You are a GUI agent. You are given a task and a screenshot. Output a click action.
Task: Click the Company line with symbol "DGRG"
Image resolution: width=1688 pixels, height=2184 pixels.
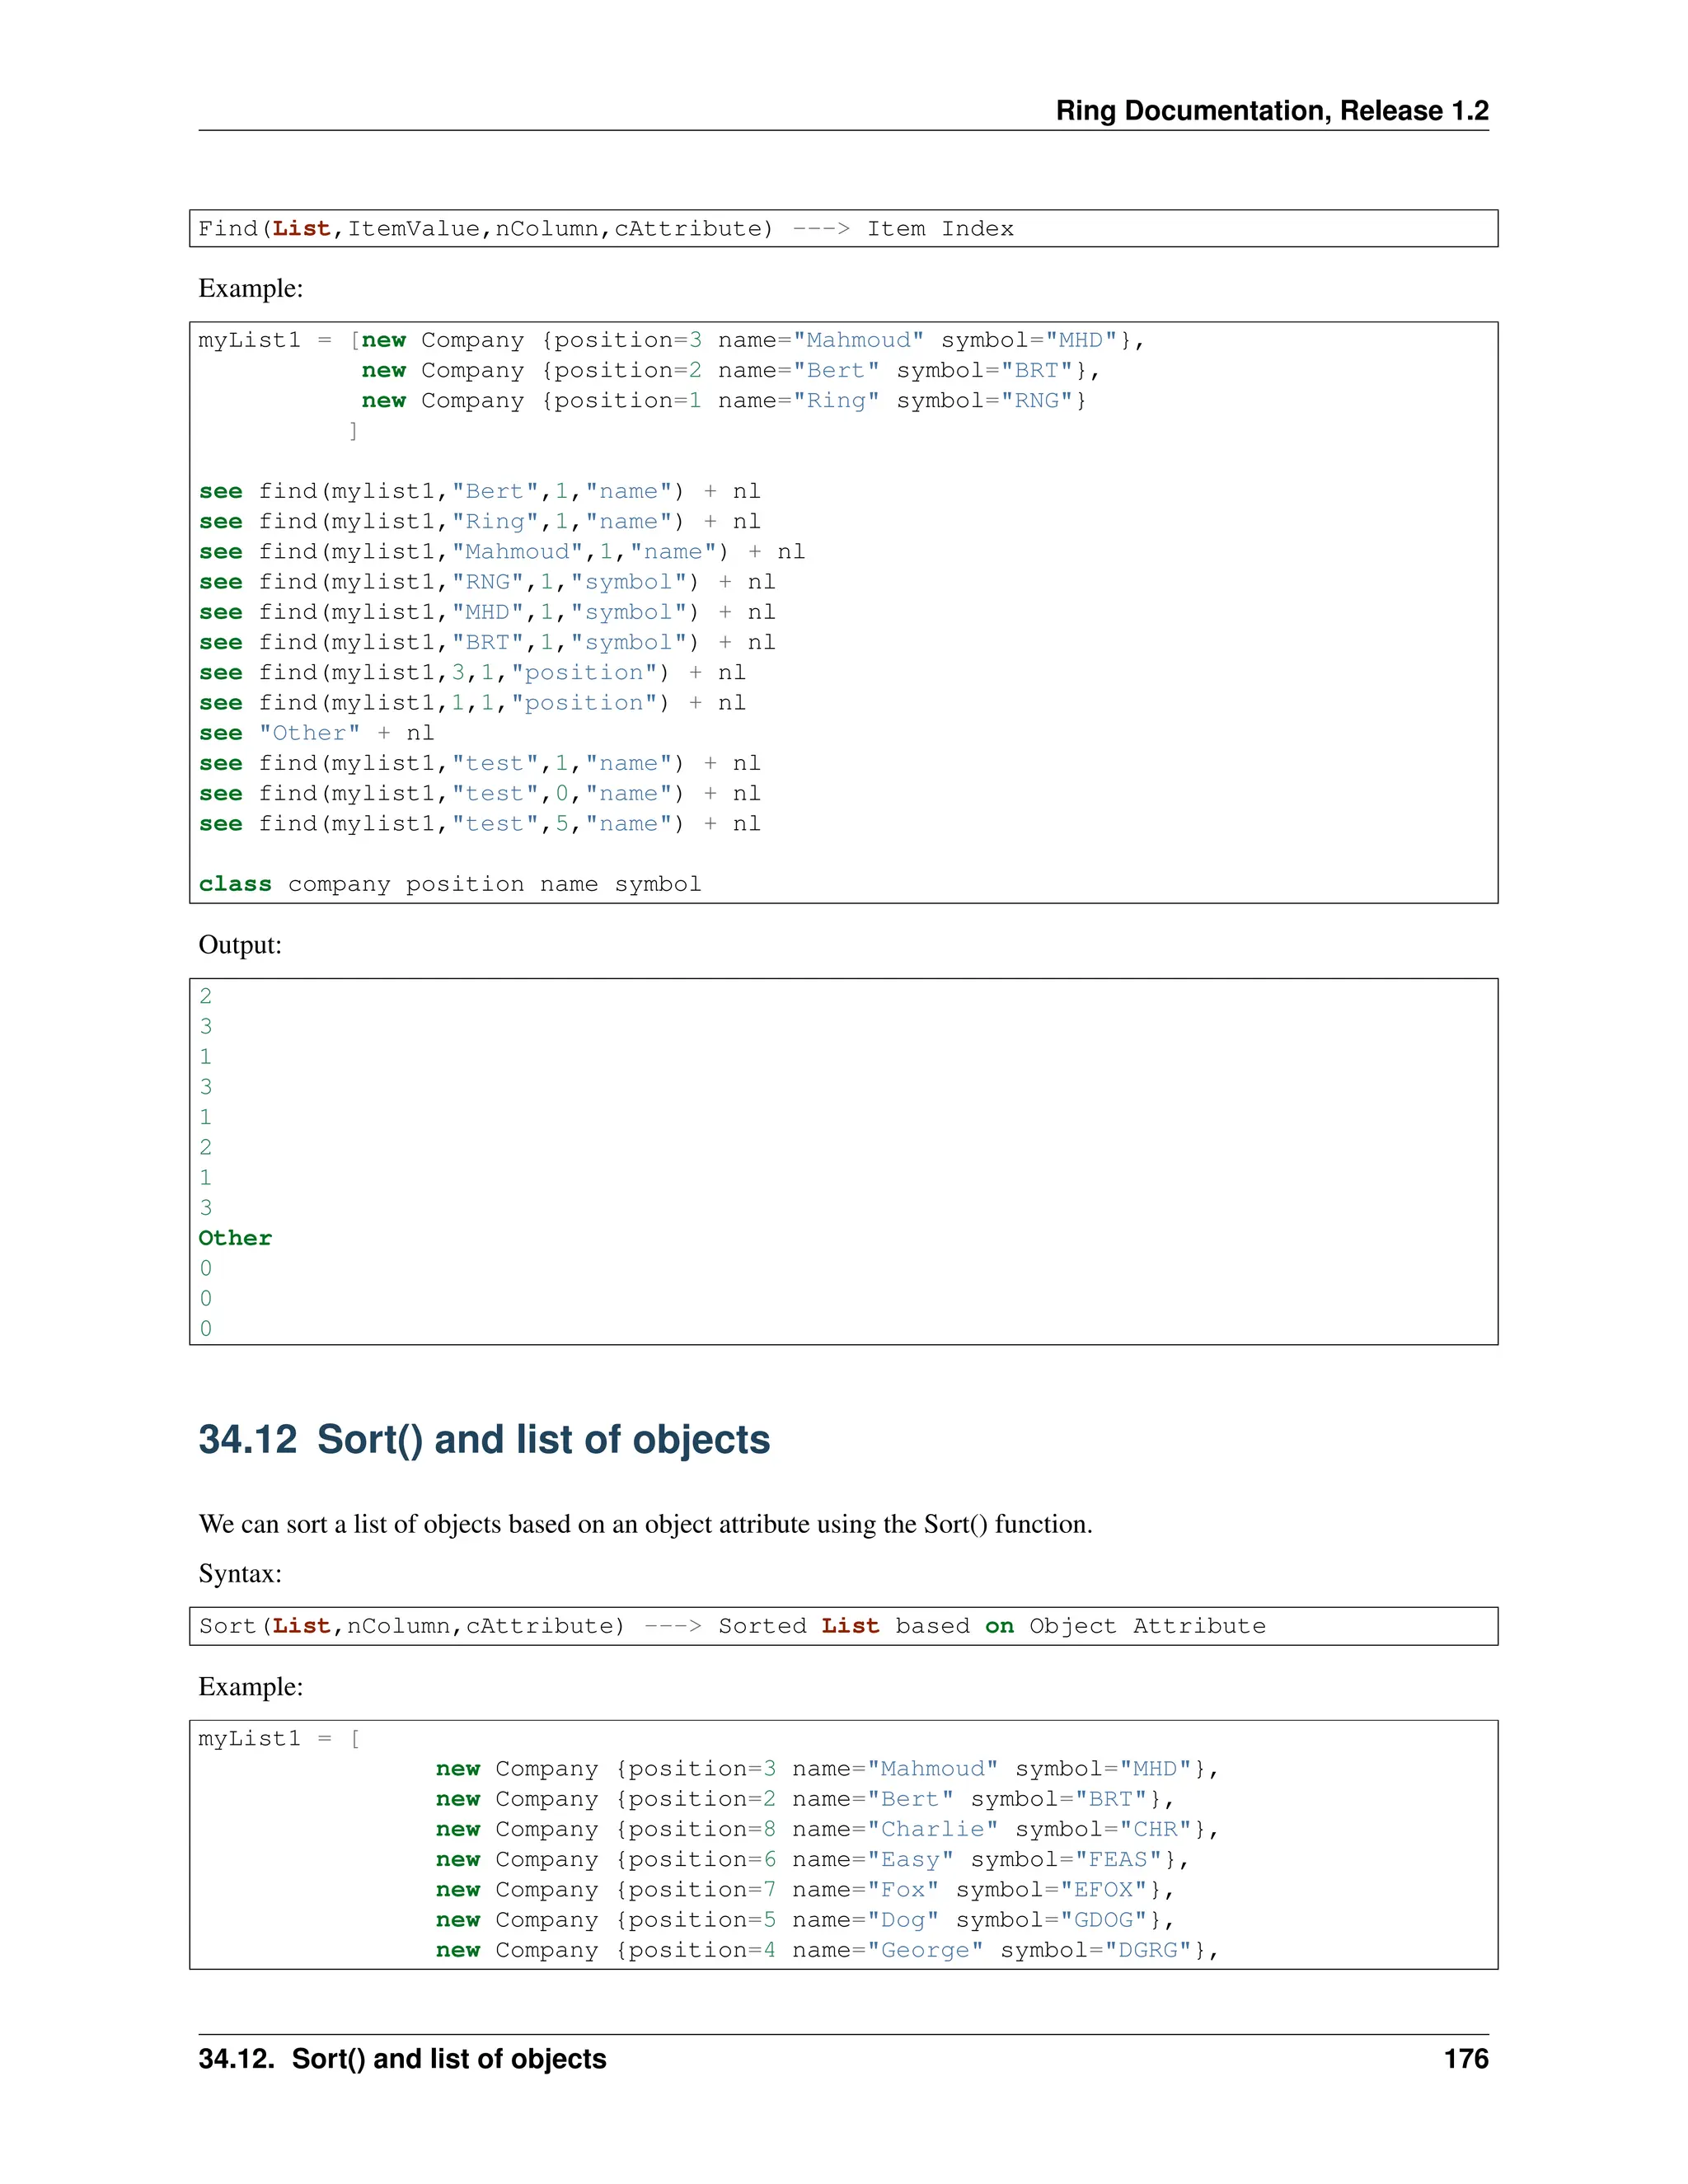click(826, 1950)
